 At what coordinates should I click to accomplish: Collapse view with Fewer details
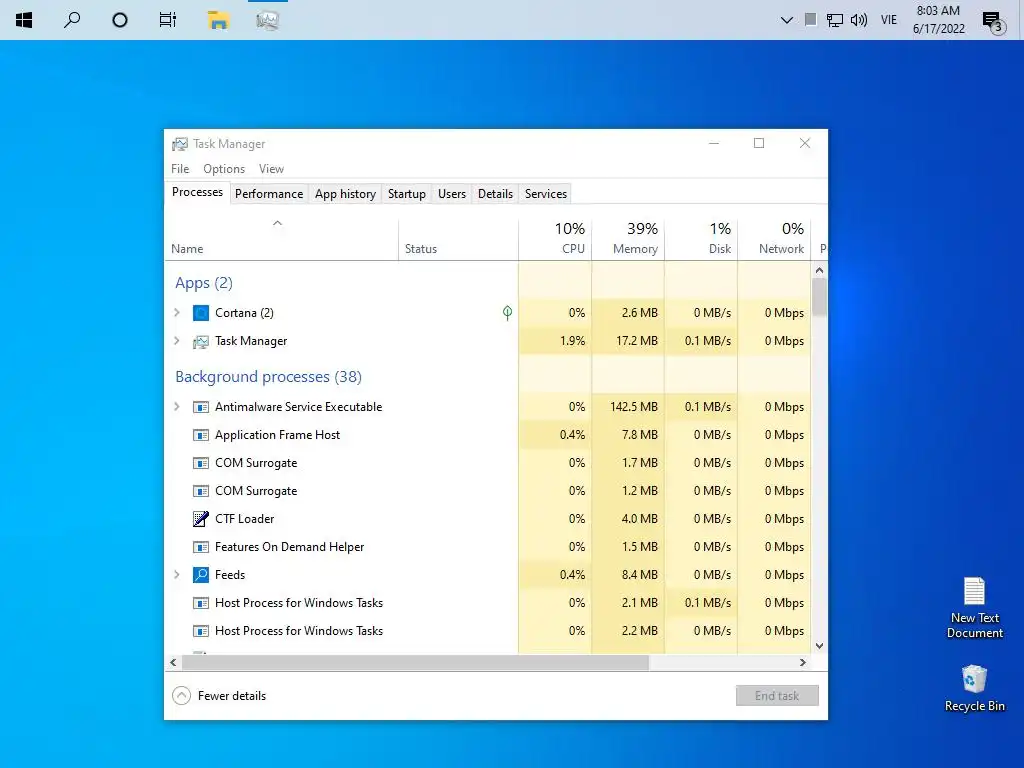pos(219,696)
